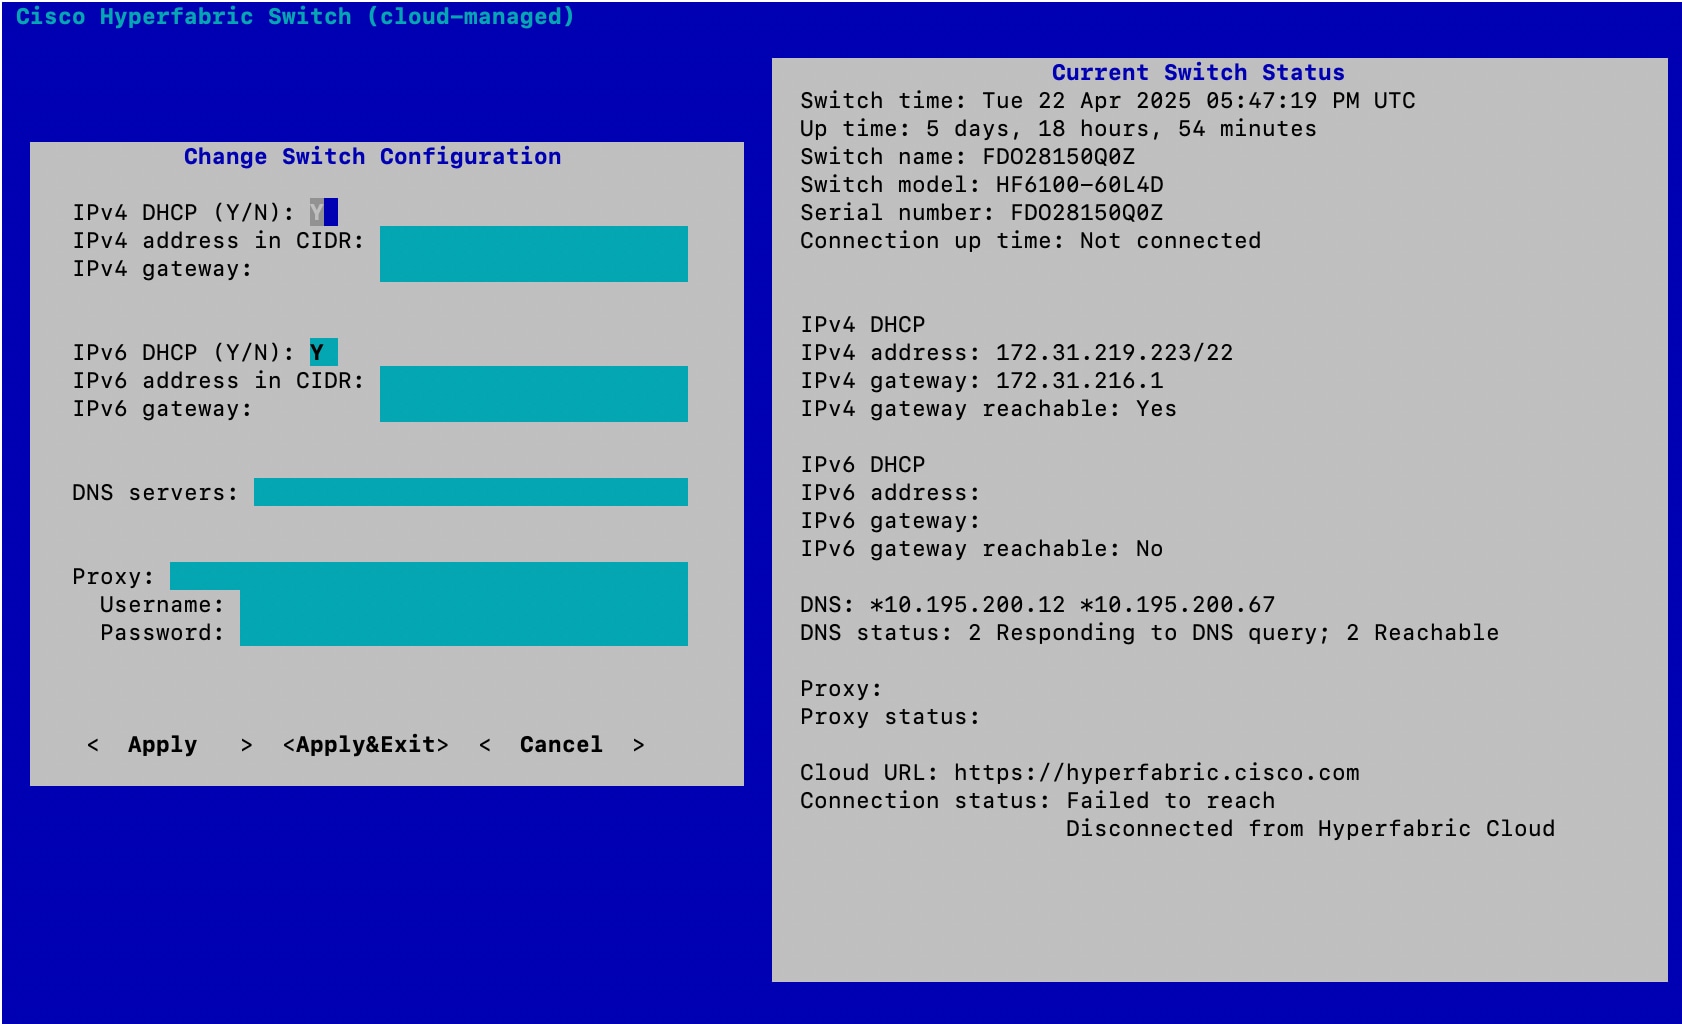Click Connection up time Not connected line
The height and width of the screenshot is (1024, 1682).
coord(1031,241)
